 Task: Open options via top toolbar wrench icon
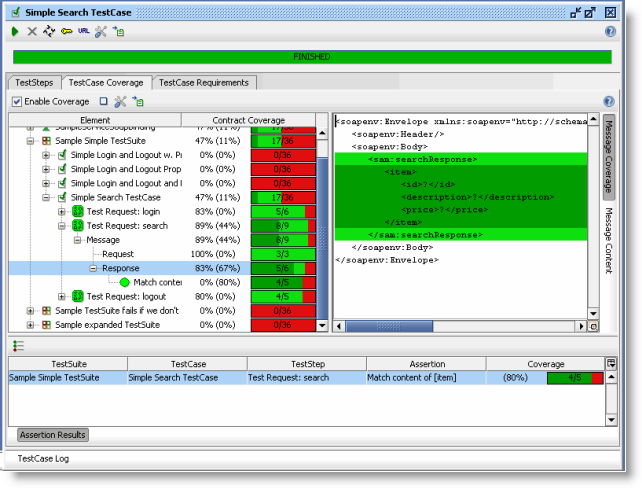100,32
